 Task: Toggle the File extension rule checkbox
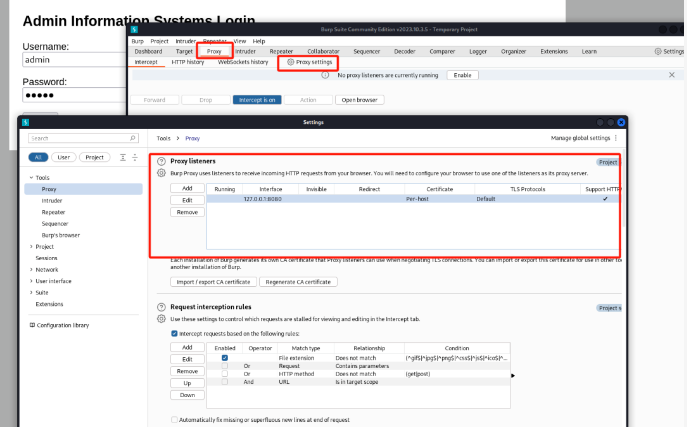tap(225, 358)
